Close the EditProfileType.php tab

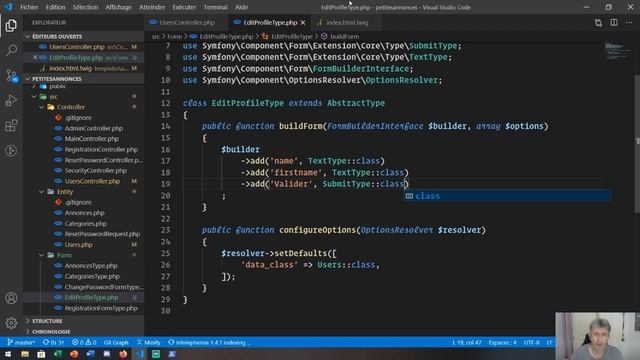click(x=303, y=23)
